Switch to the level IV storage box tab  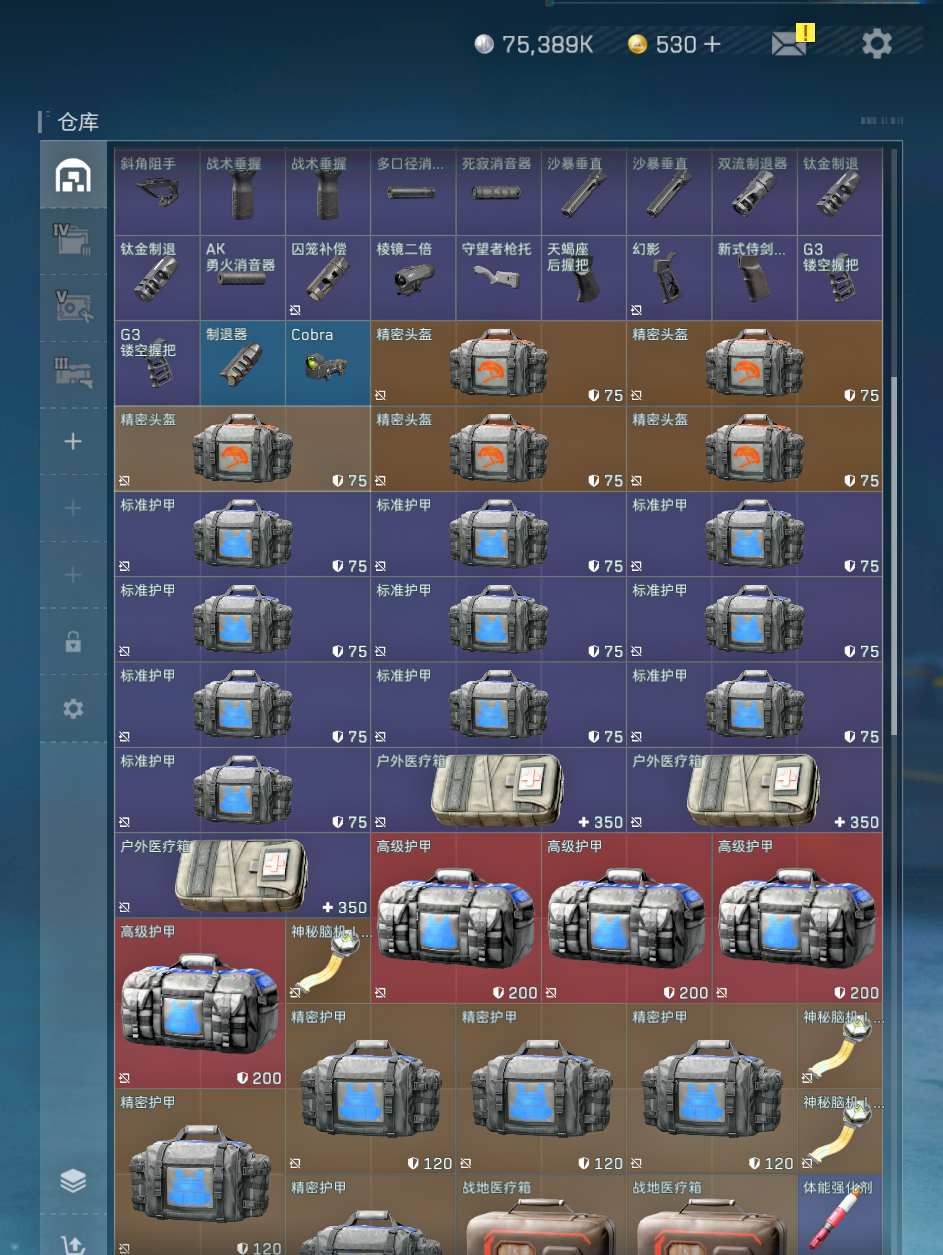pos(73,240)
